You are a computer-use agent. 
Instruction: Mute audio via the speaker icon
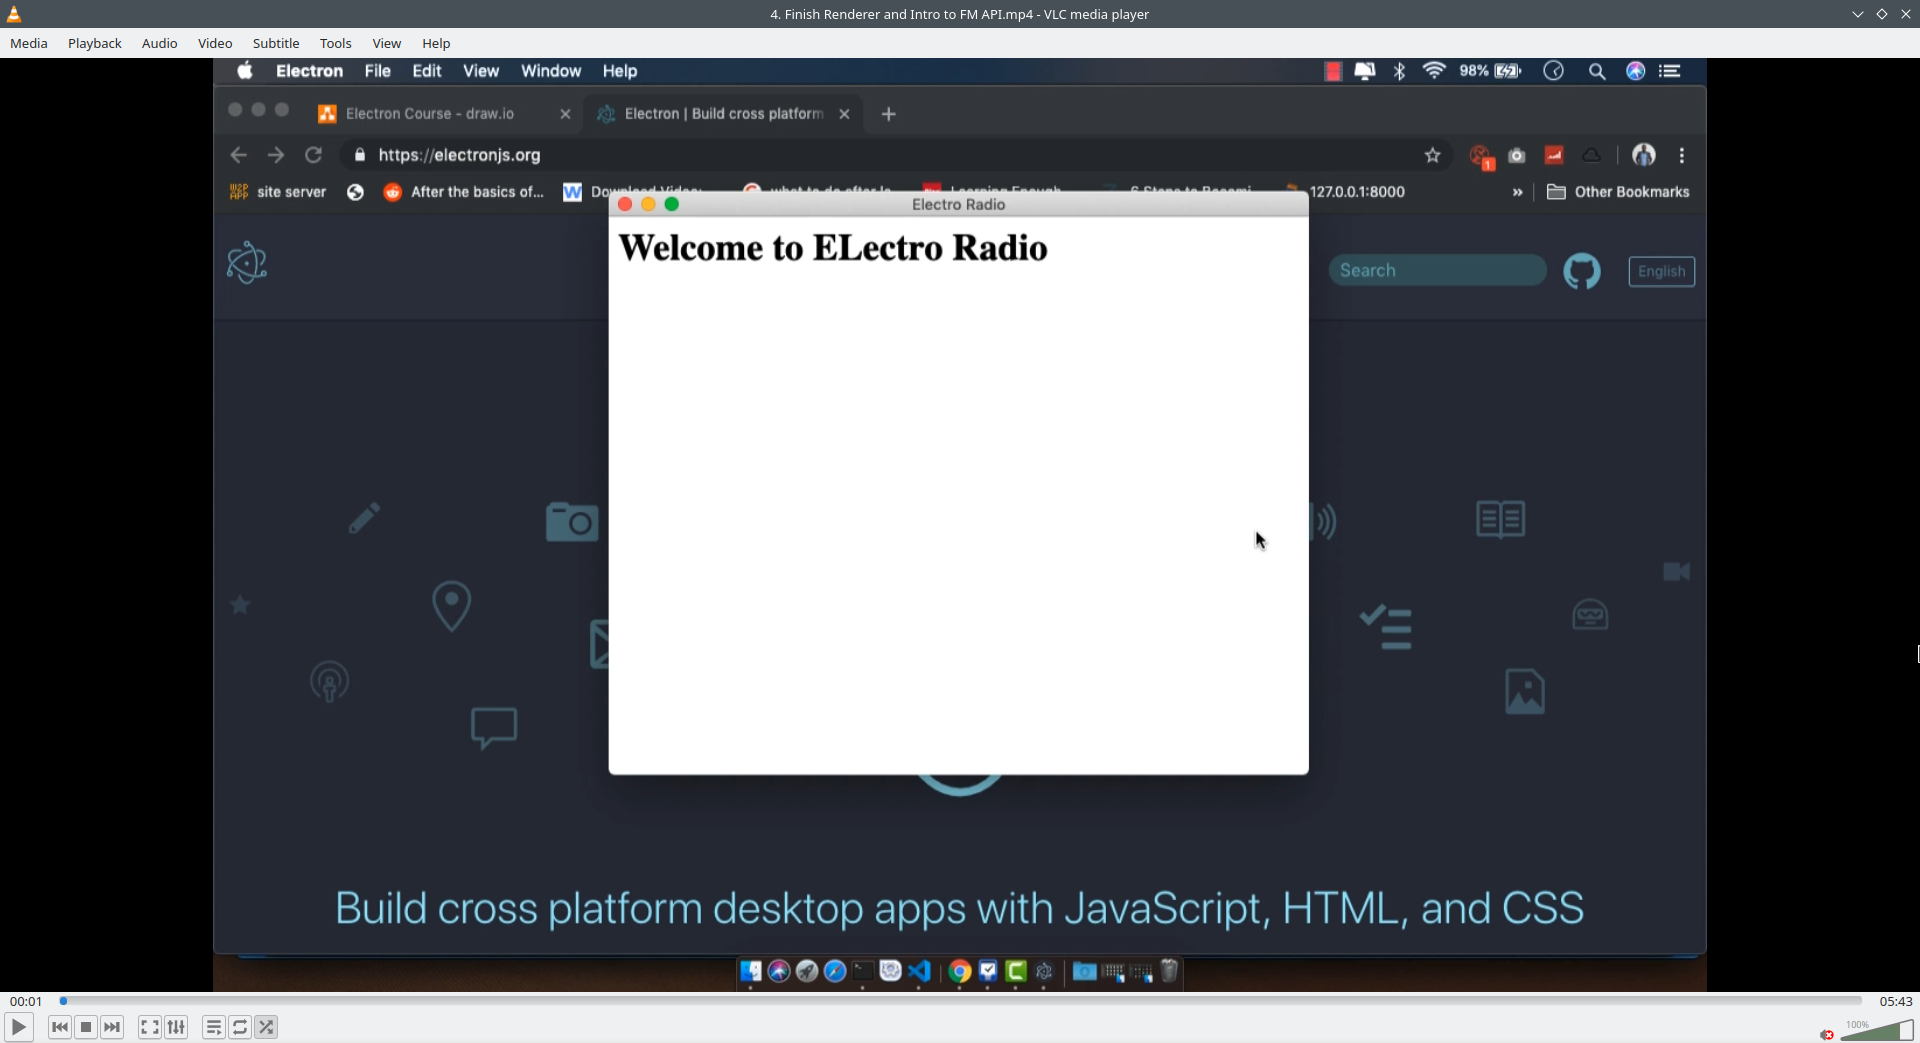(x=1827, y=1034)
